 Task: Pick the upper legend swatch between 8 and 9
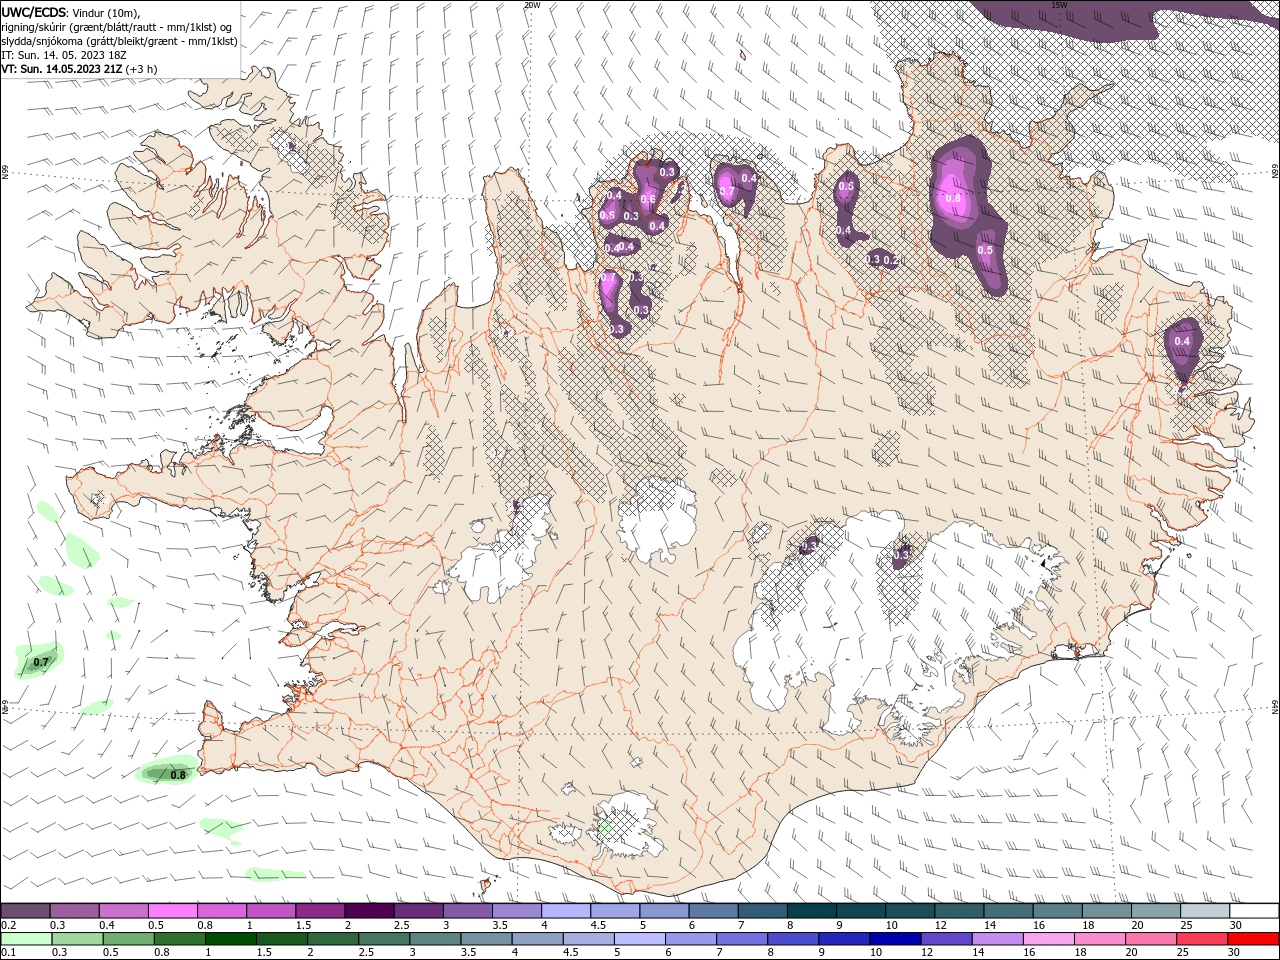[x=811, y=911]
